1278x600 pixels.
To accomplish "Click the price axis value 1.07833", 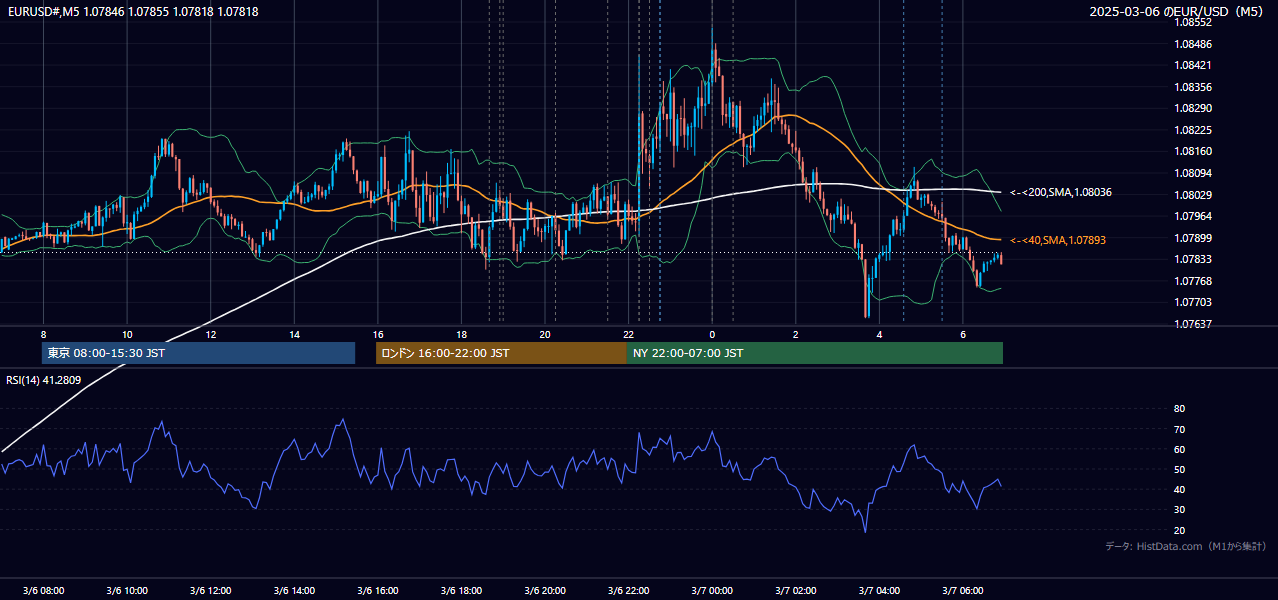I will [1194, 259].
